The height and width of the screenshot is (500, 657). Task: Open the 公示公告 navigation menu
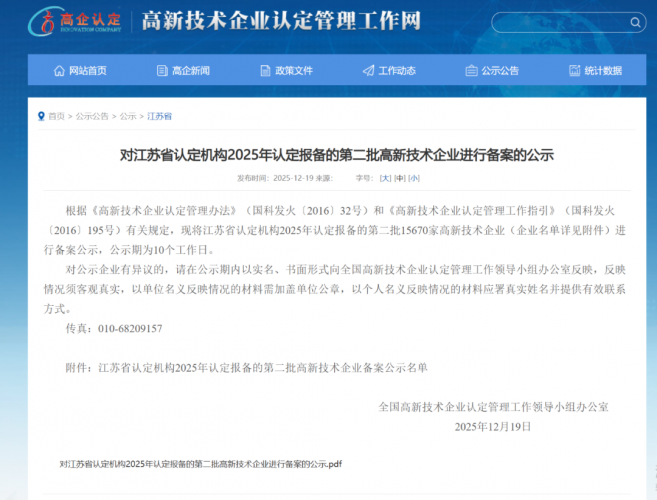click(x=499, y=70)
